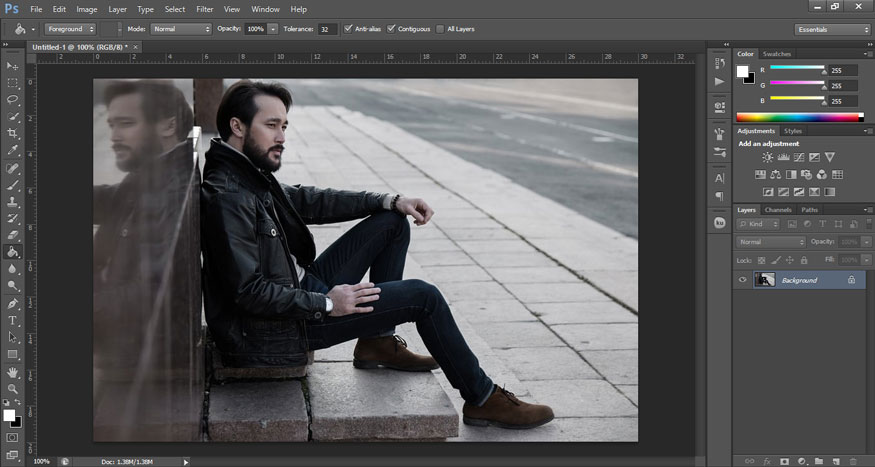The image size is (875, 467).
Task: Click the foreground color swatch in toolbar
Action: tap(9, 415)
